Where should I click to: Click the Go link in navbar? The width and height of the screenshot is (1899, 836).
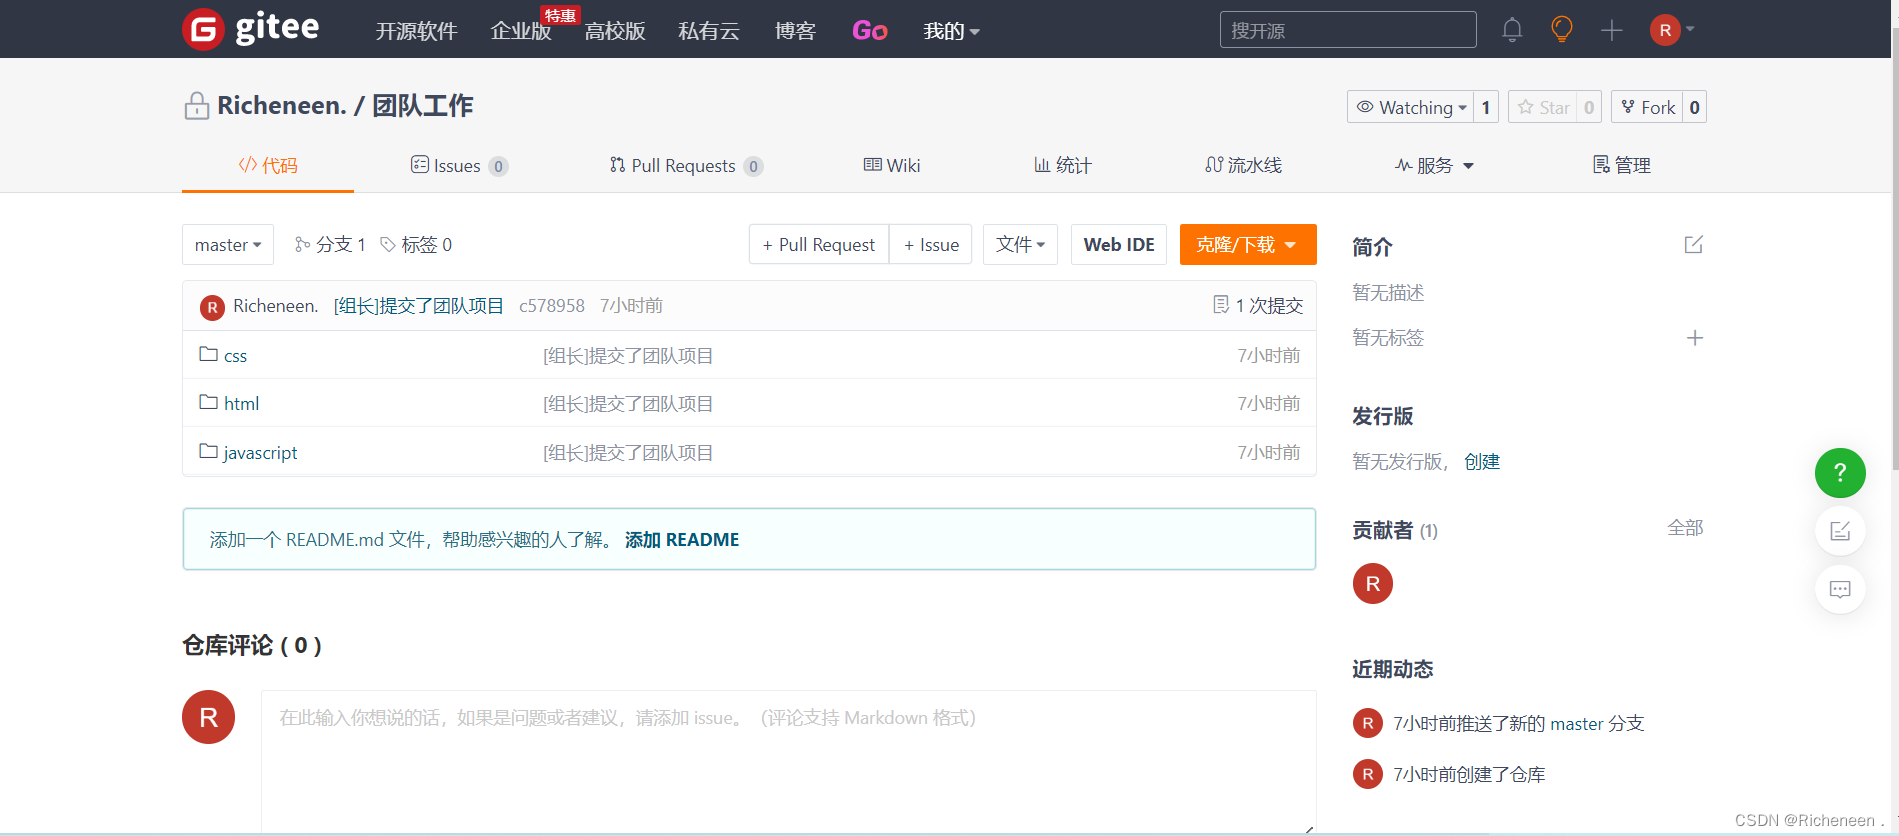point(869,31)
